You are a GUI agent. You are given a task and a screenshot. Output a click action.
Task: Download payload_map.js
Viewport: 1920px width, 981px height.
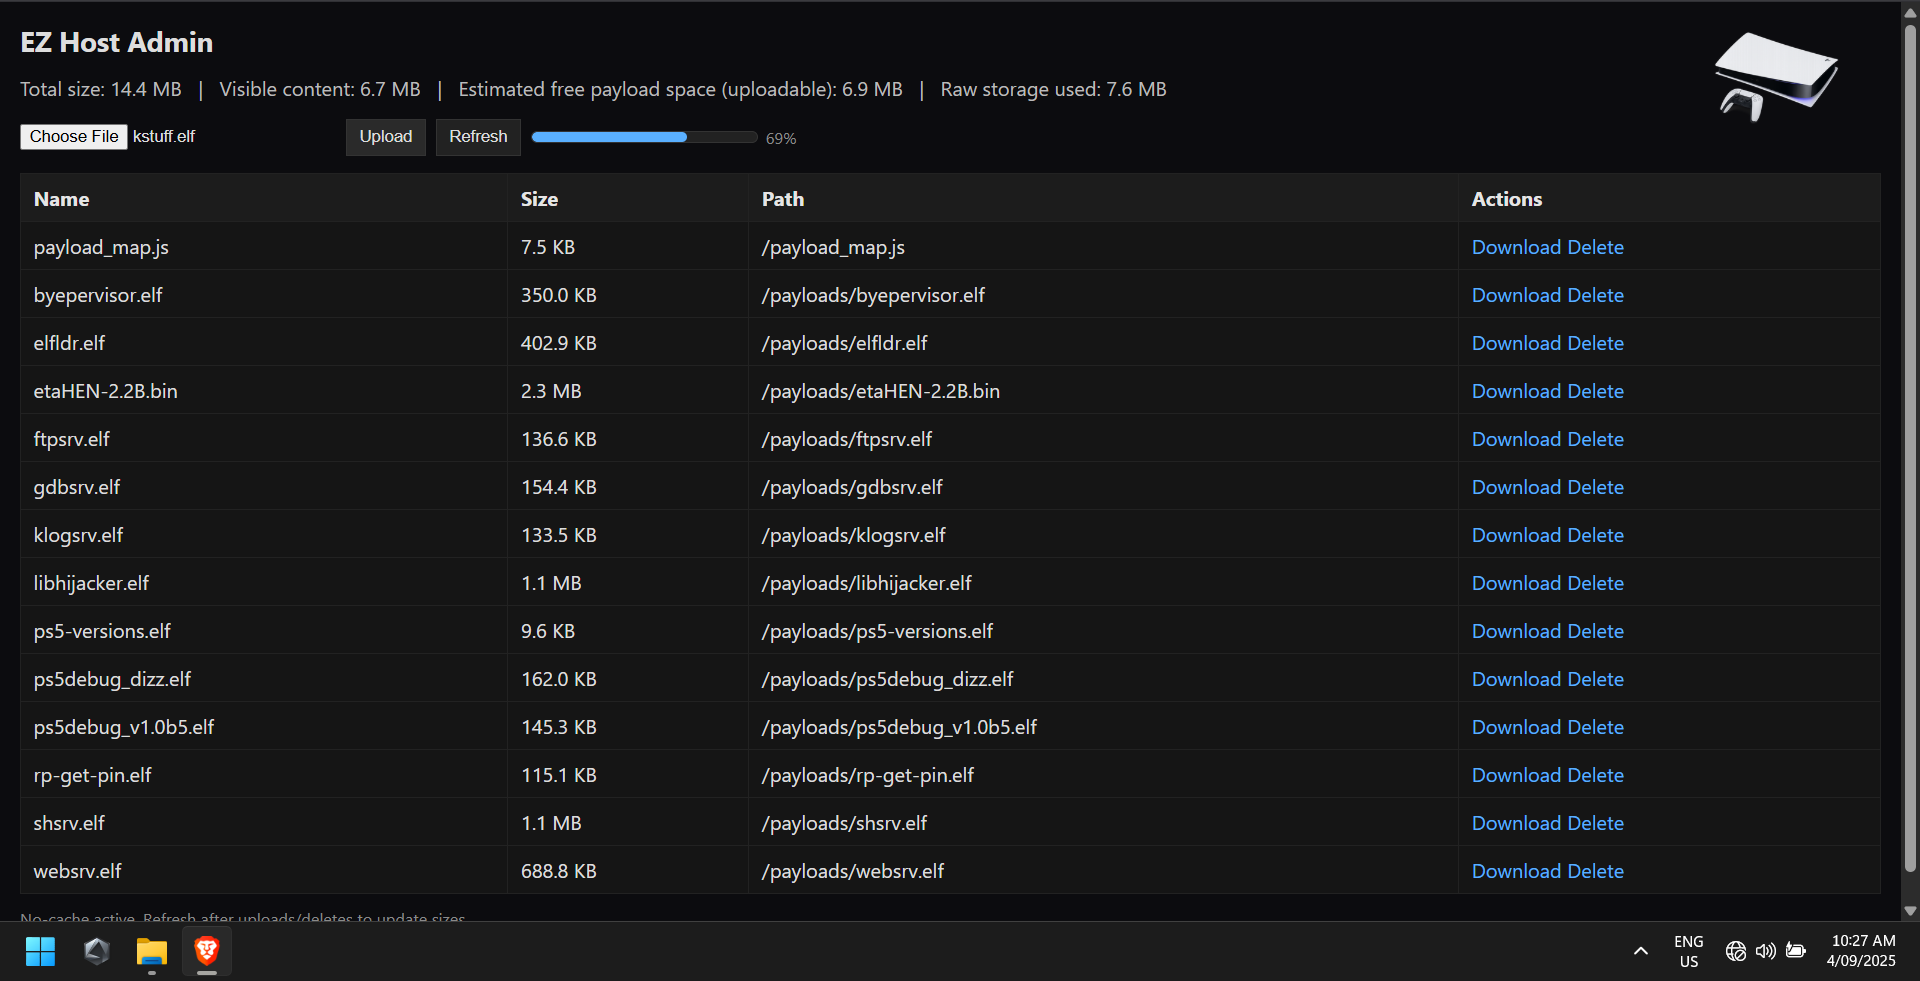1516,247
